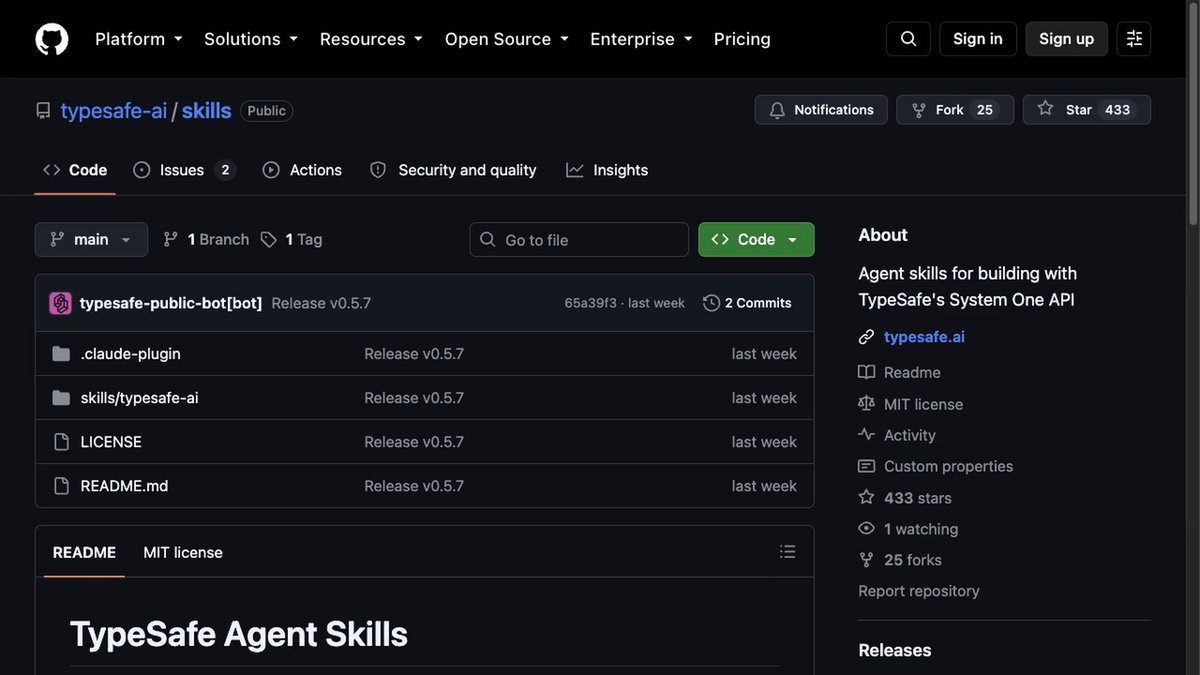Screen dimensions: 1200x675
Task: Open the GitHub home logo
Action: (x=52, y=39)
